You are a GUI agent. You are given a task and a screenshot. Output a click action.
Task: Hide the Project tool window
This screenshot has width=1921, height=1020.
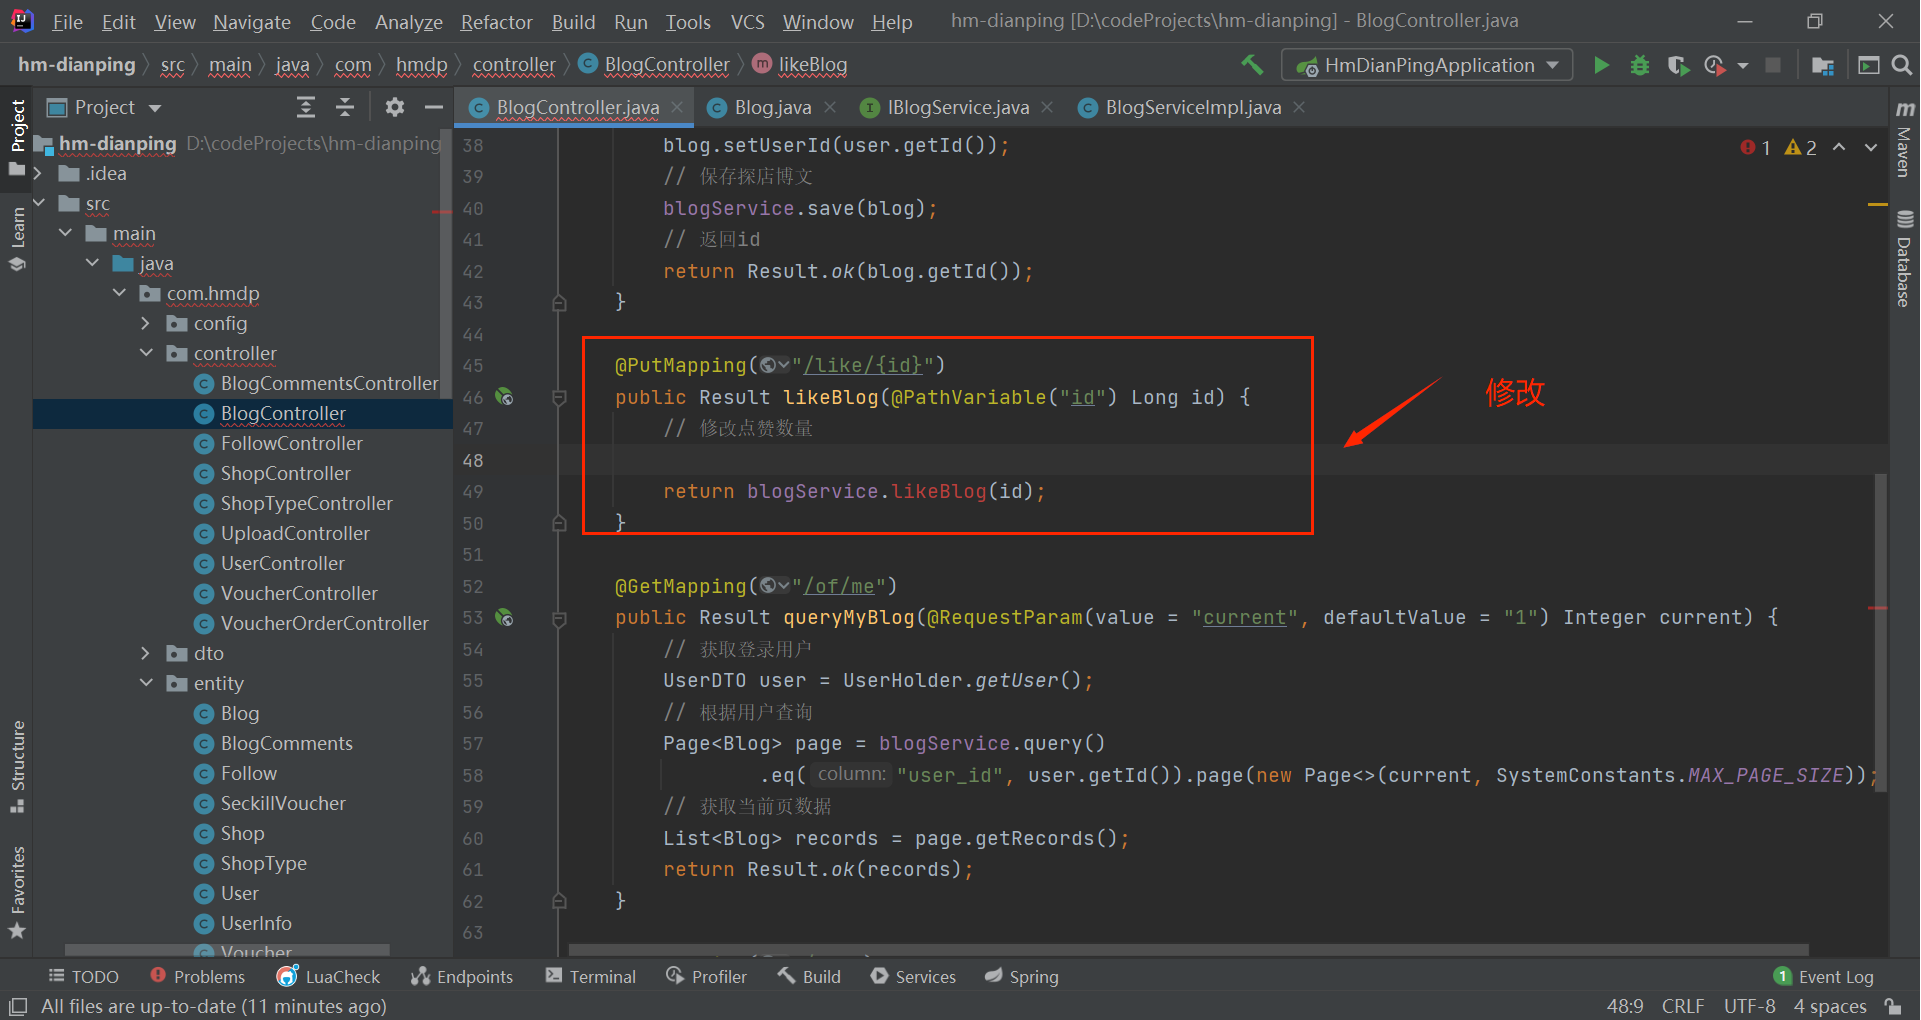click(433, 107)
